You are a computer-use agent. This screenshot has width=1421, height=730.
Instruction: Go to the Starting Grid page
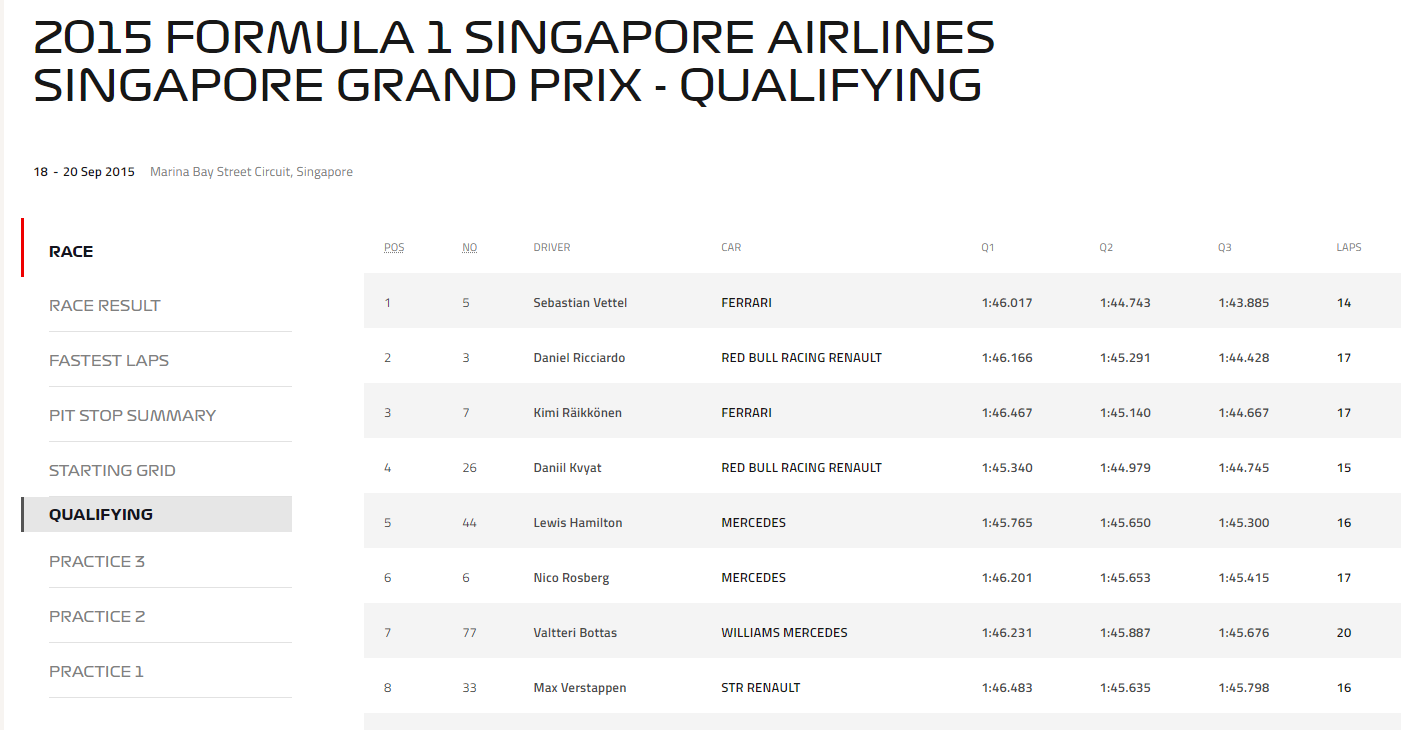point(112,471)
